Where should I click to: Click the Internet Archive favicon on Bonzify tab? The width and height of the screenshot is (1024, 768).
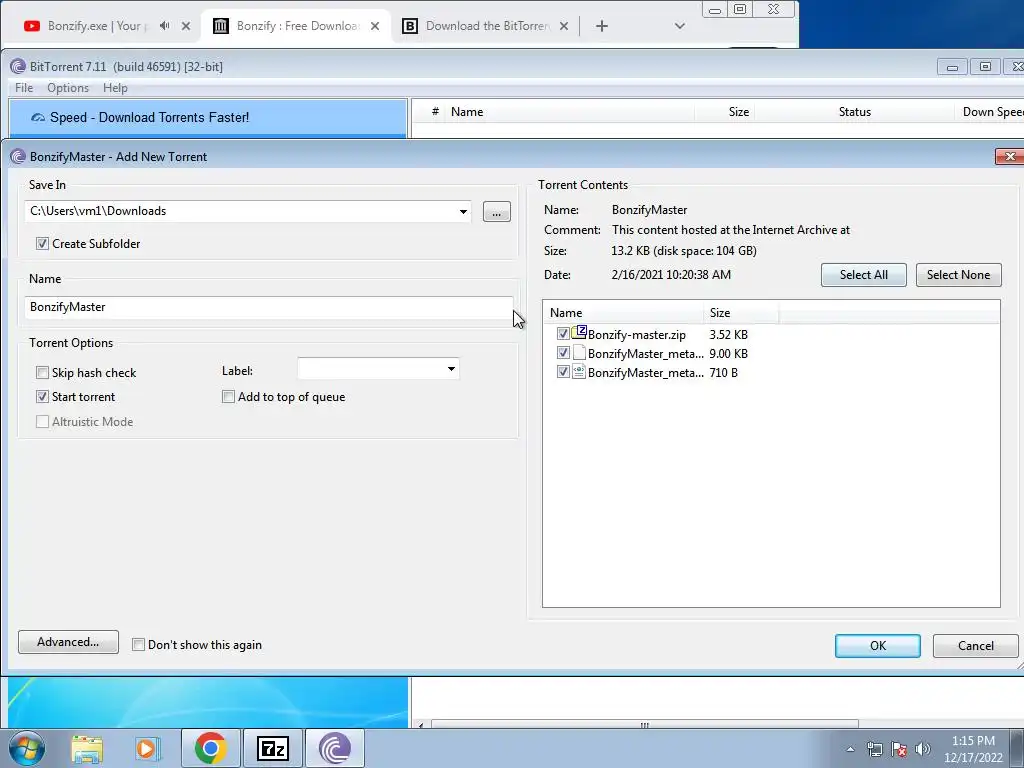point(221,26)
